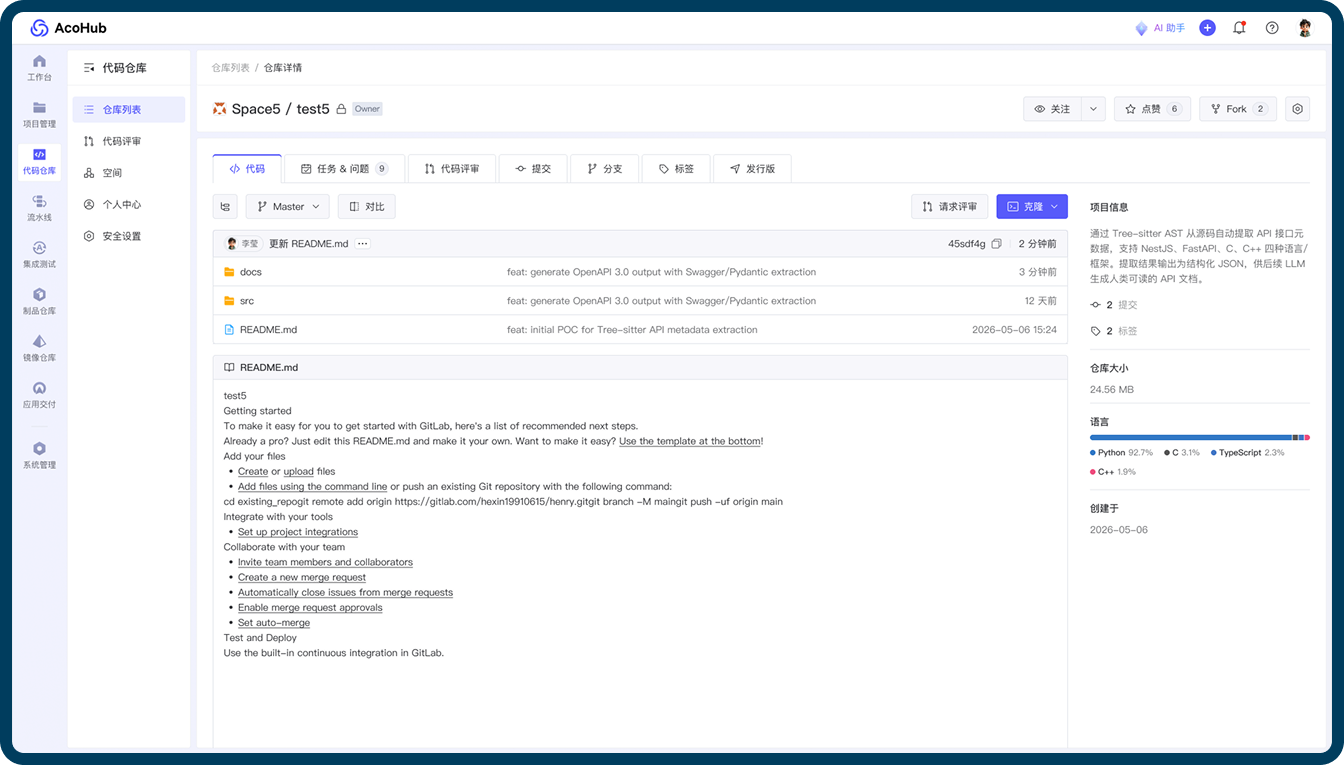Open the src folder

pos(246,301)
